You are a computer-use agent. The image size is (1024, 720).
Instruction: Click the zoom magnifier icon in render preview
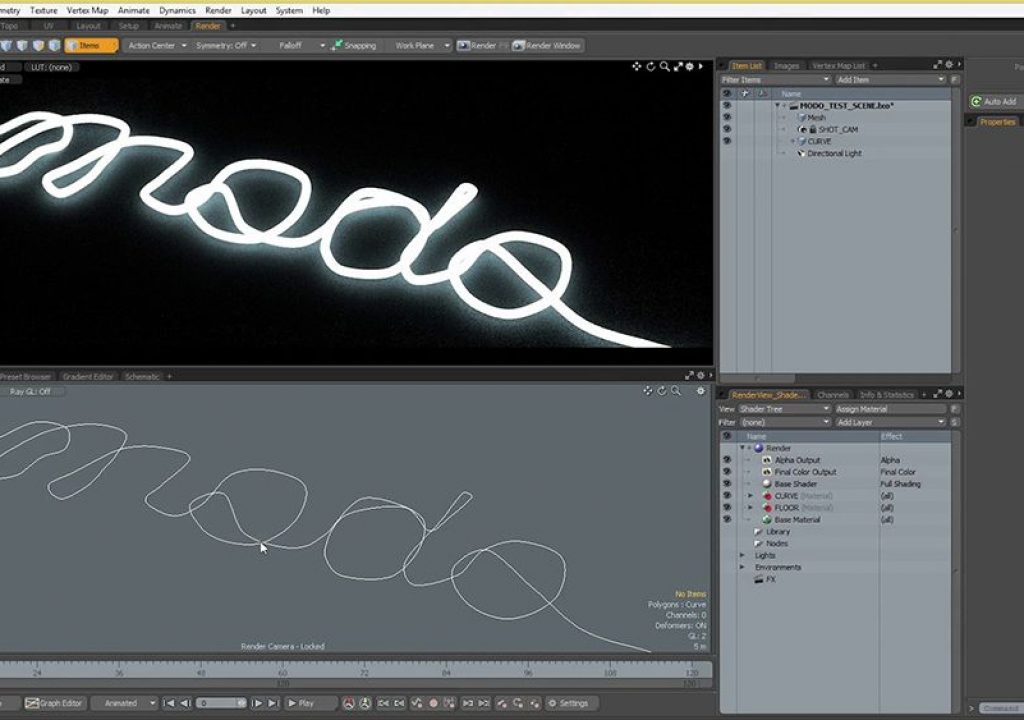point(664,66)
